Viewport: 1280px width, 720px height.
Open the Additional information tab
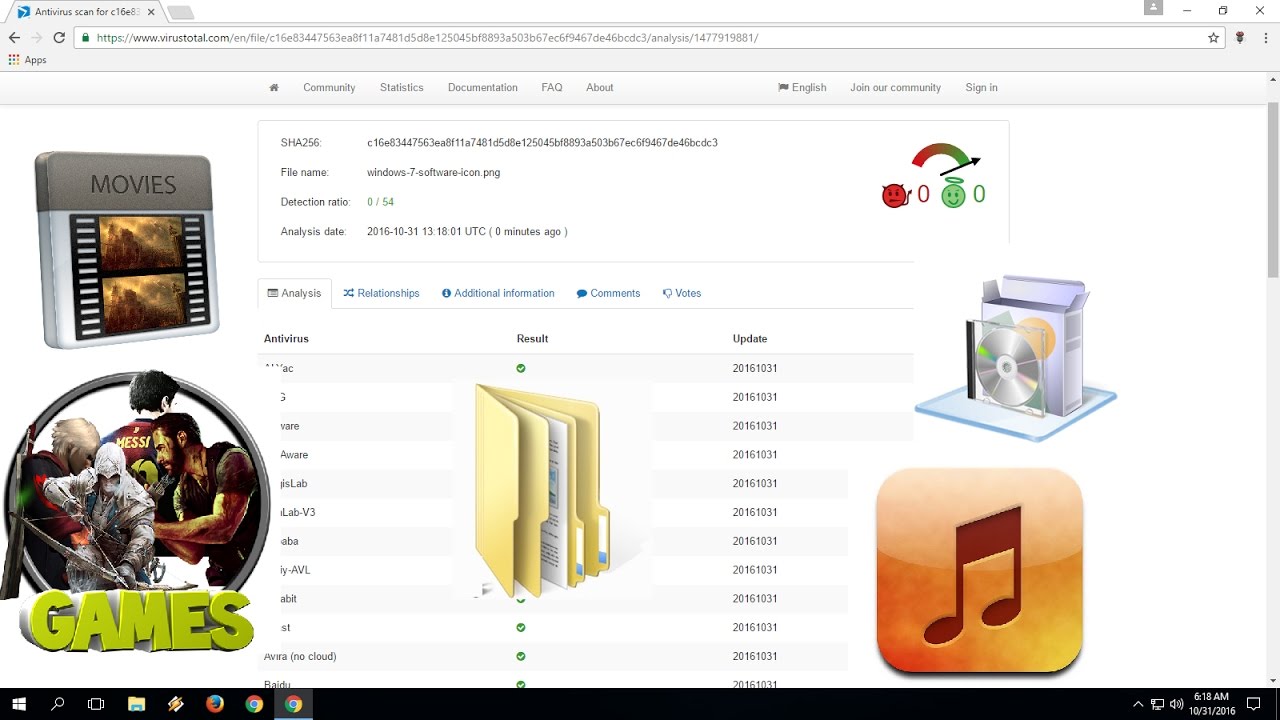(x=498, y=294)
